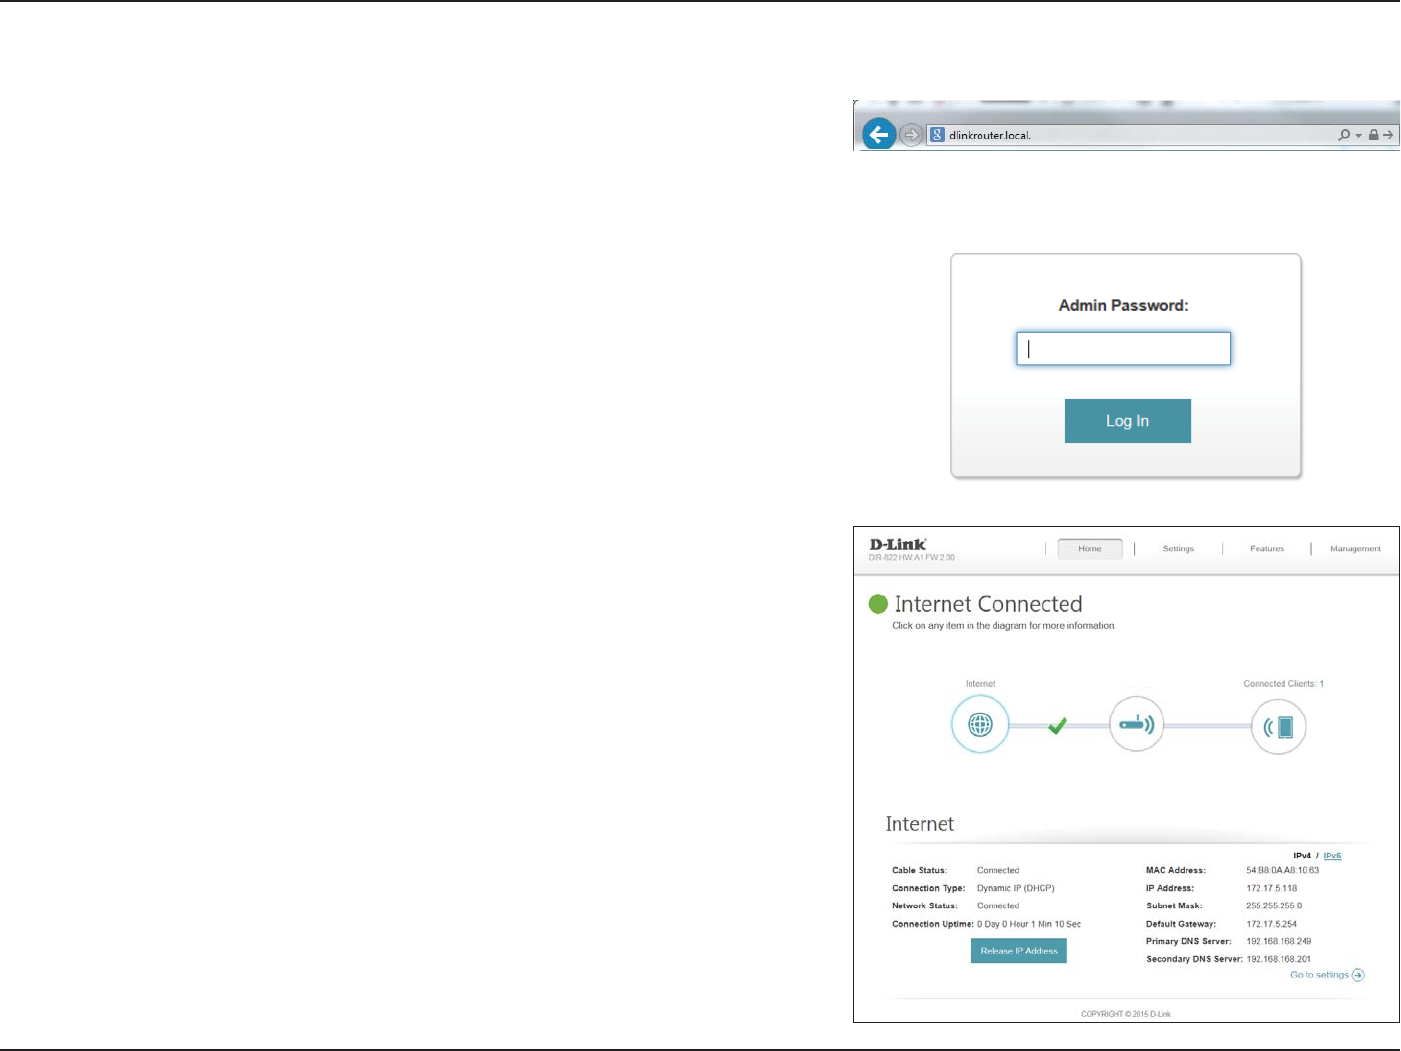Click the subnet mask value 255.255.255.0
Image resolution: width=1401 pixels, height=1051 pixels.
[x=1274, y=906]
